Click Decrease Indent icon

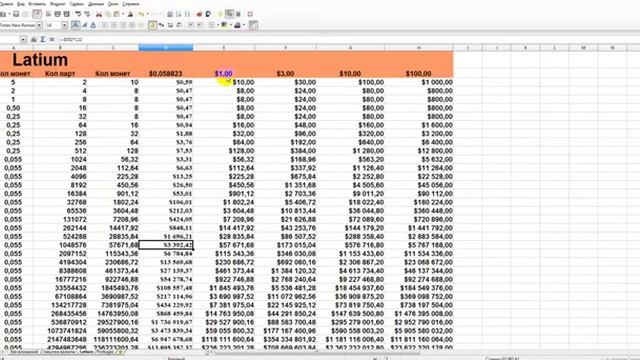tap(191, 25)
